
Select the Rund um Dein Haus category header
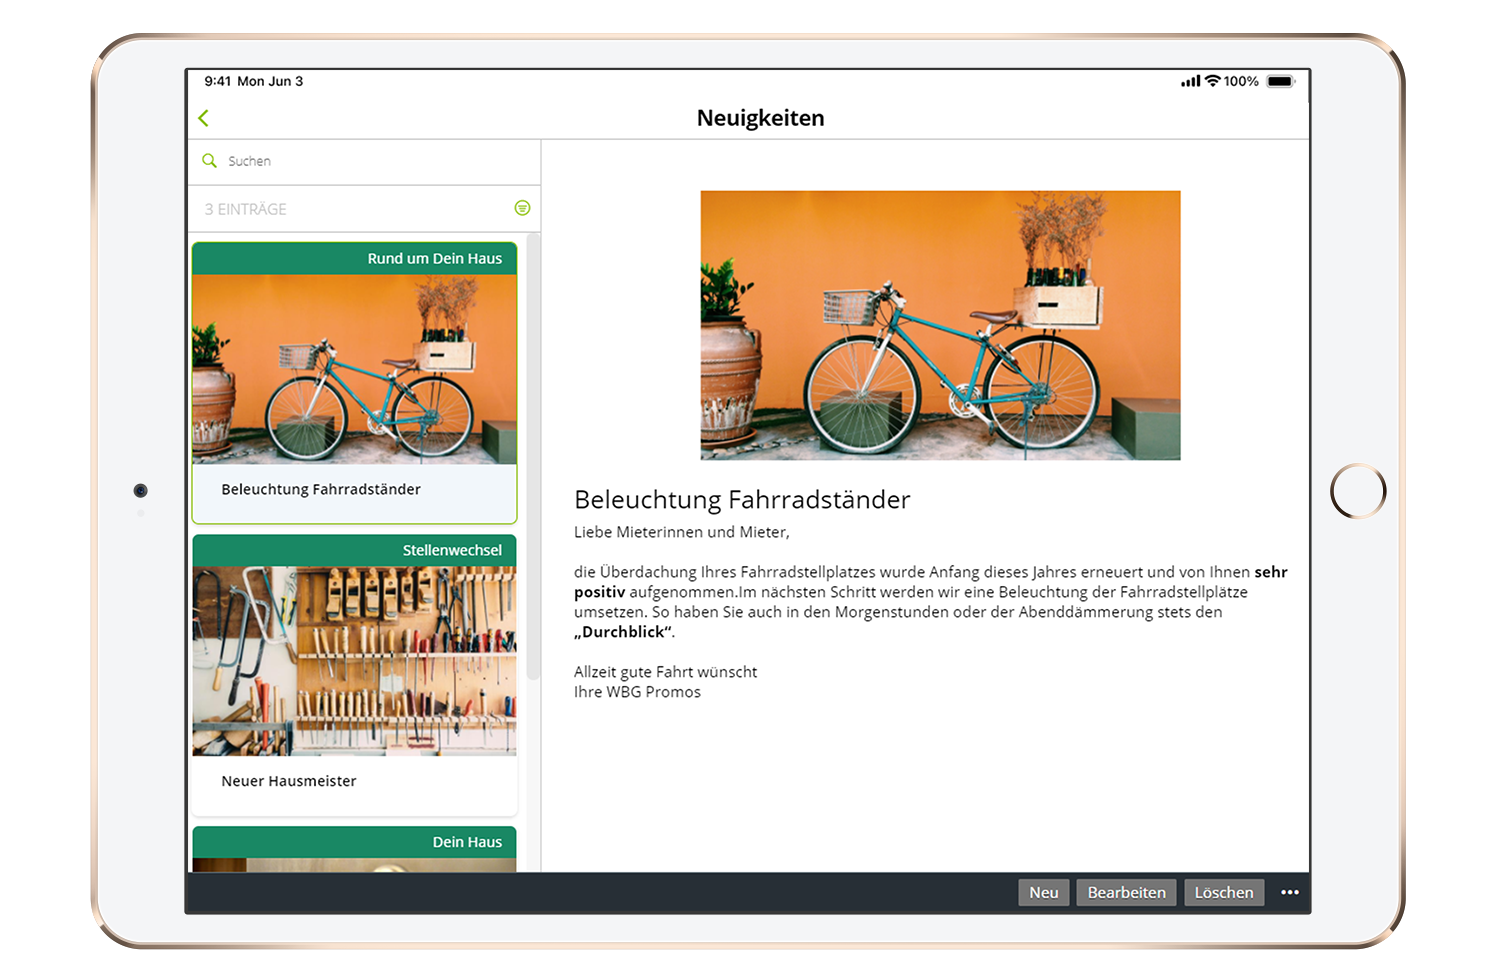tap(355, 259)
